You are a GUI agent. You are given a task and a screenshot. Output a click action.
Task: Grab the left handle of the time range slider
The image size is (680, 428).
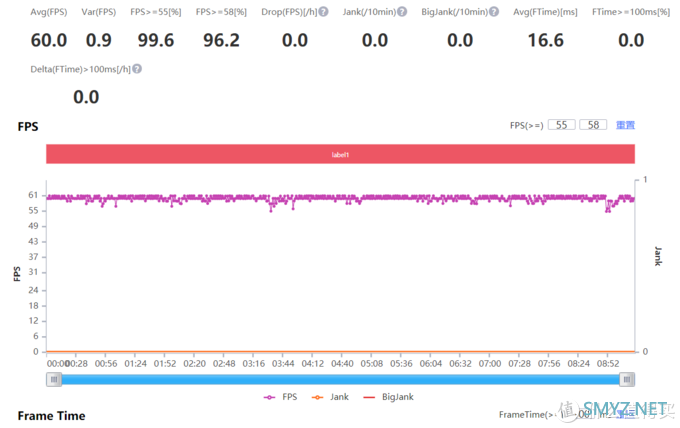click(x=54, y=380)
